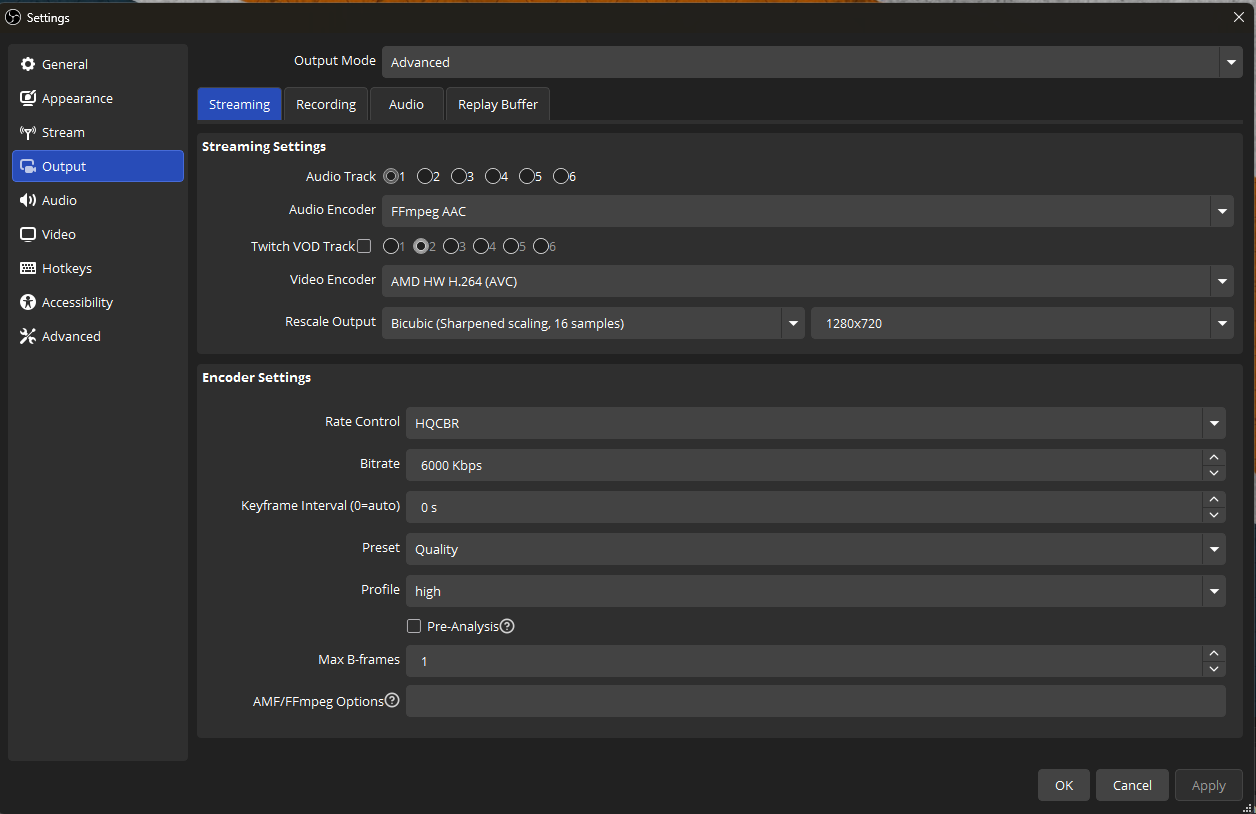Open the Rate Control HQCBR dropdown
This screenshot has width=1256, height=814.
(1213, 423)
